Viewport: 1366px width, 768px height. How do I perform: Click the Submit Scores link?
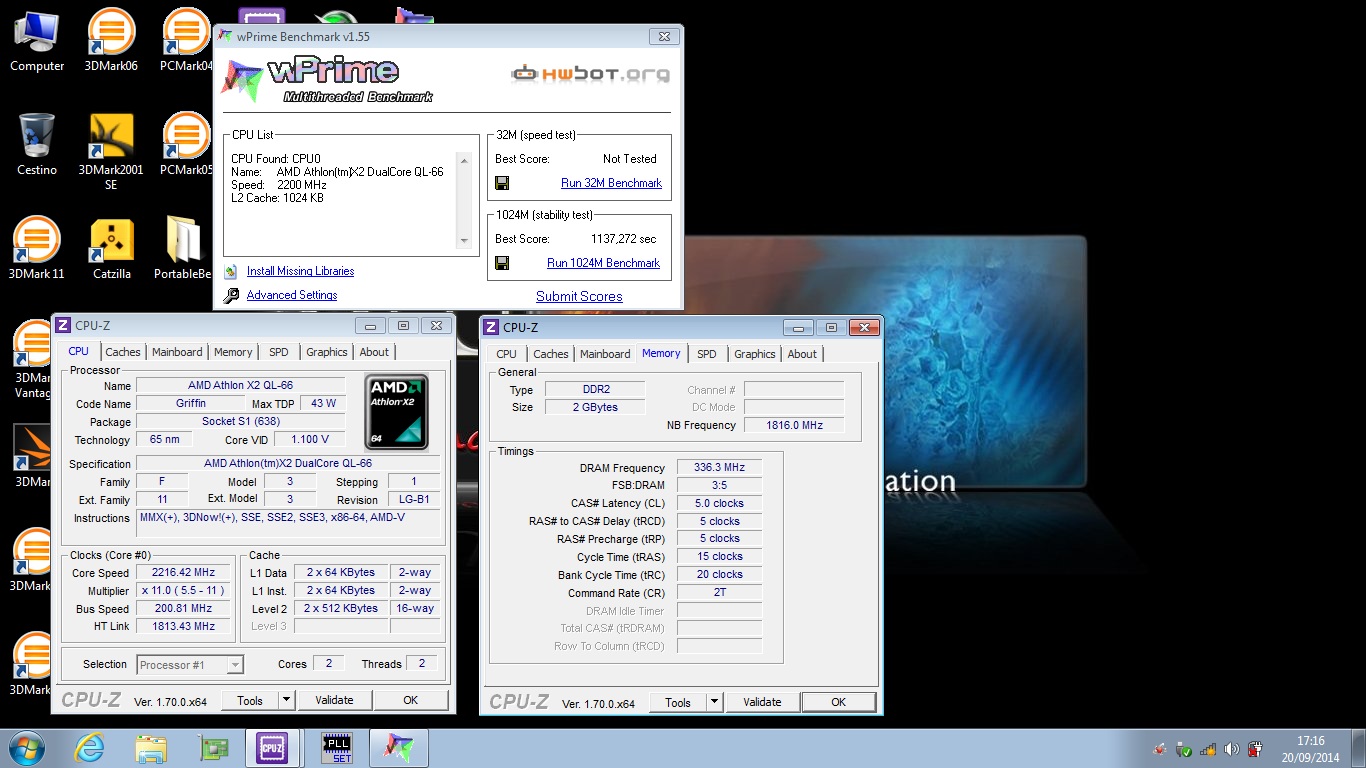pos(579,296)
